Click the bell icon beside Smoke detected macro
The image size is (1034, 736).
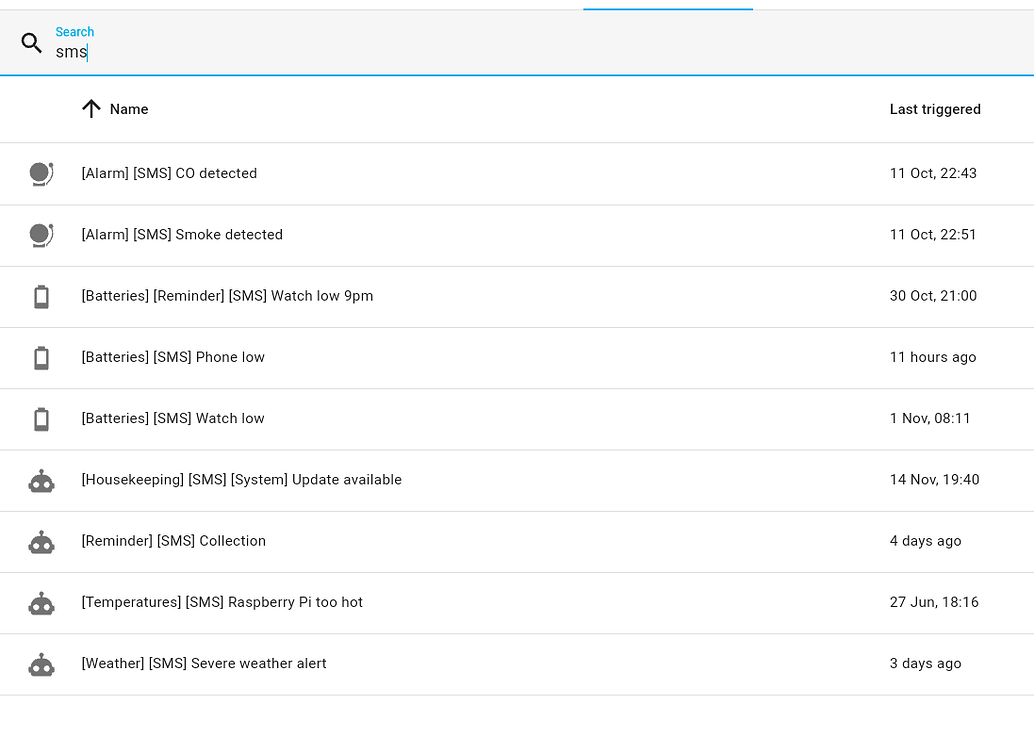(41, 235)
